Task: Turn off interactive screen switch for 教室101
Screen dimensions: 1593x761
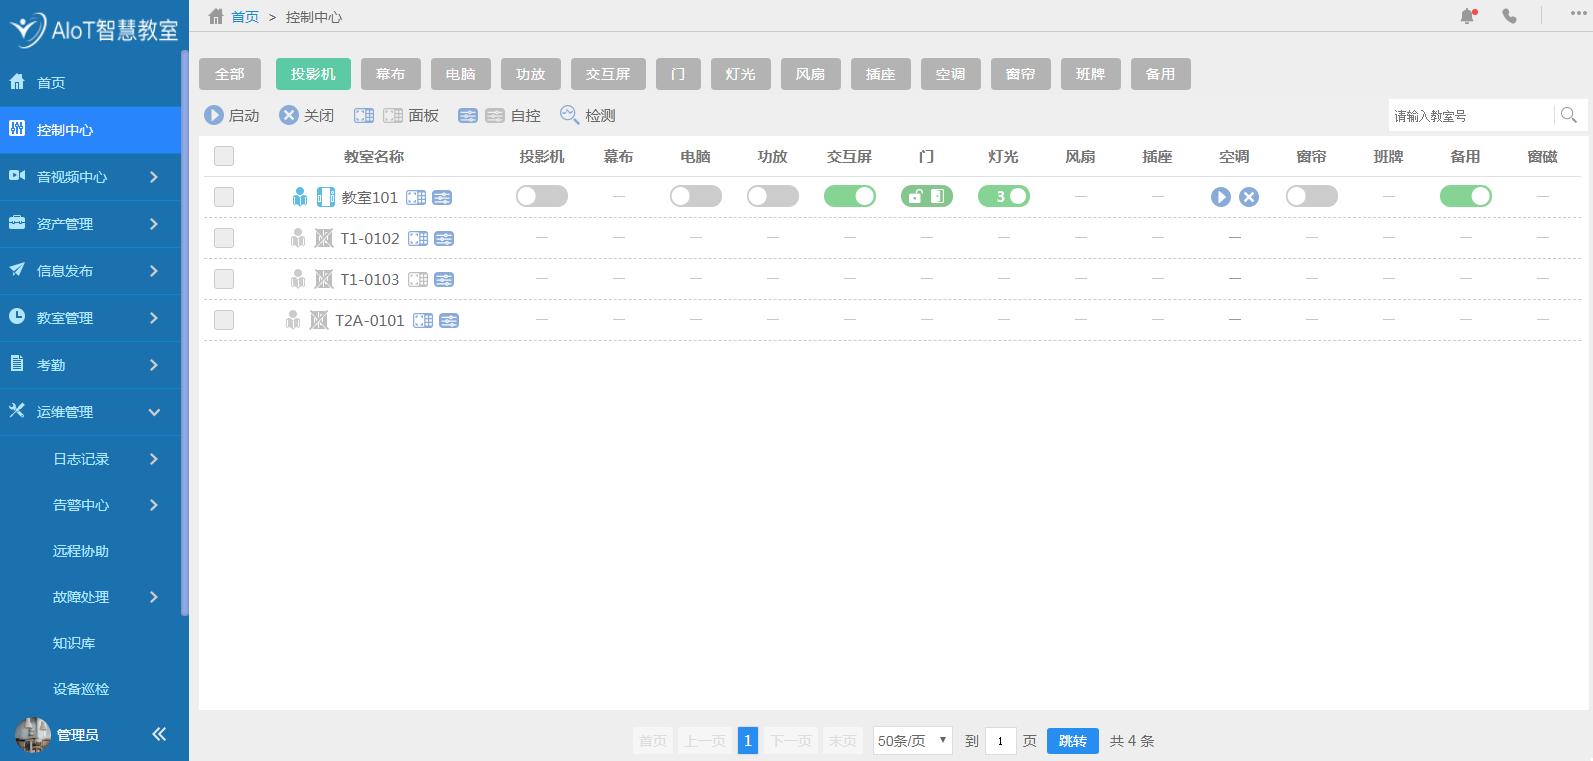Action: click(x=849, y=197)
